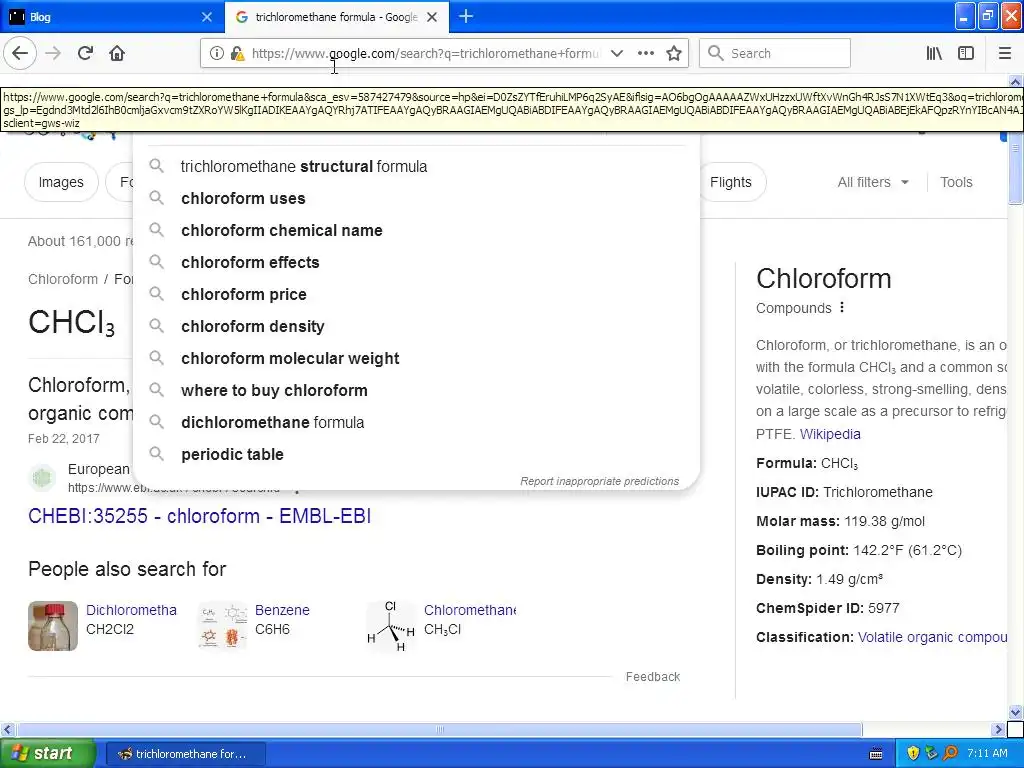This screenshot has height=768, width=1024.
Task: Open the Benzene related search
Action: coord(282,610)
